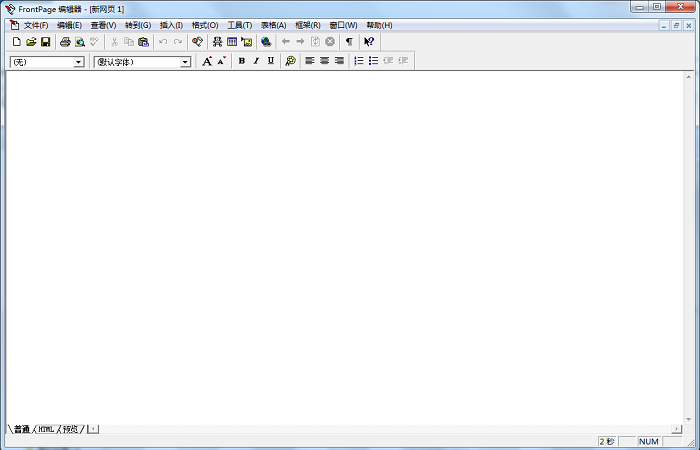Click the numbered list button
The height and width of the screenshot is (450, 700).
[359, 61]
